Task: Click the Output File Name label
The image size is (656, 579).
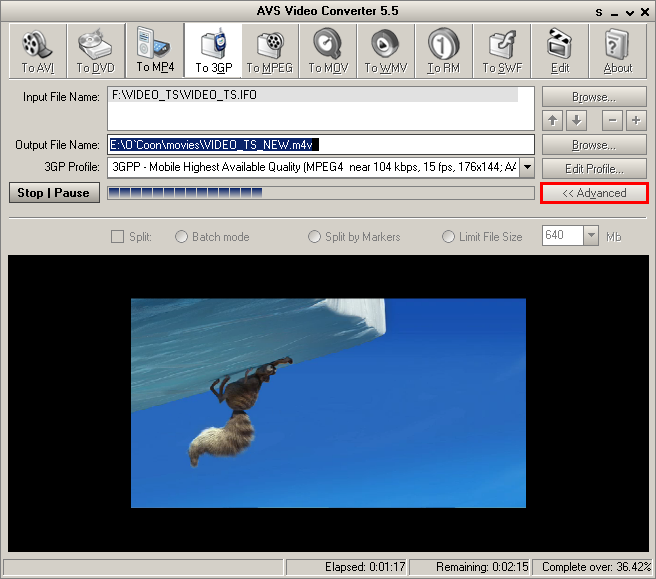Action: (57, 145)
